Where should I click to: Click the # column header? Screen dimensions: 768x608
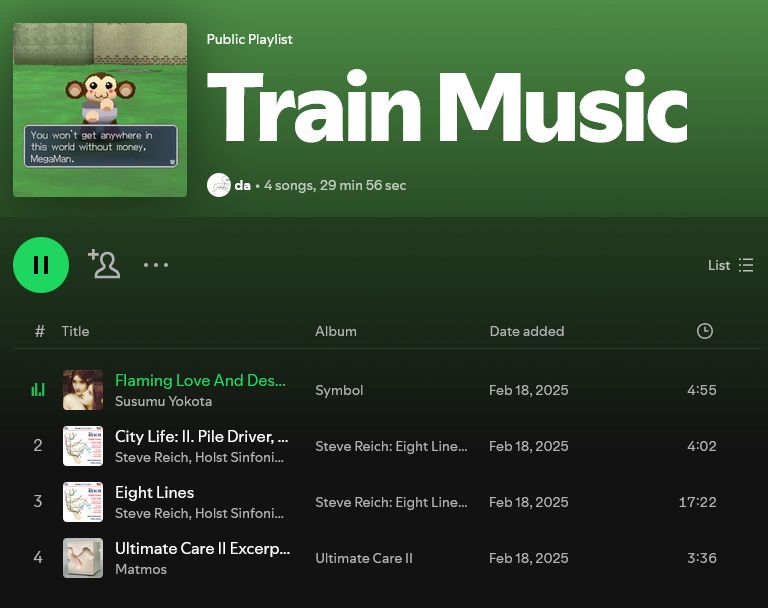[x=40, y=331]
